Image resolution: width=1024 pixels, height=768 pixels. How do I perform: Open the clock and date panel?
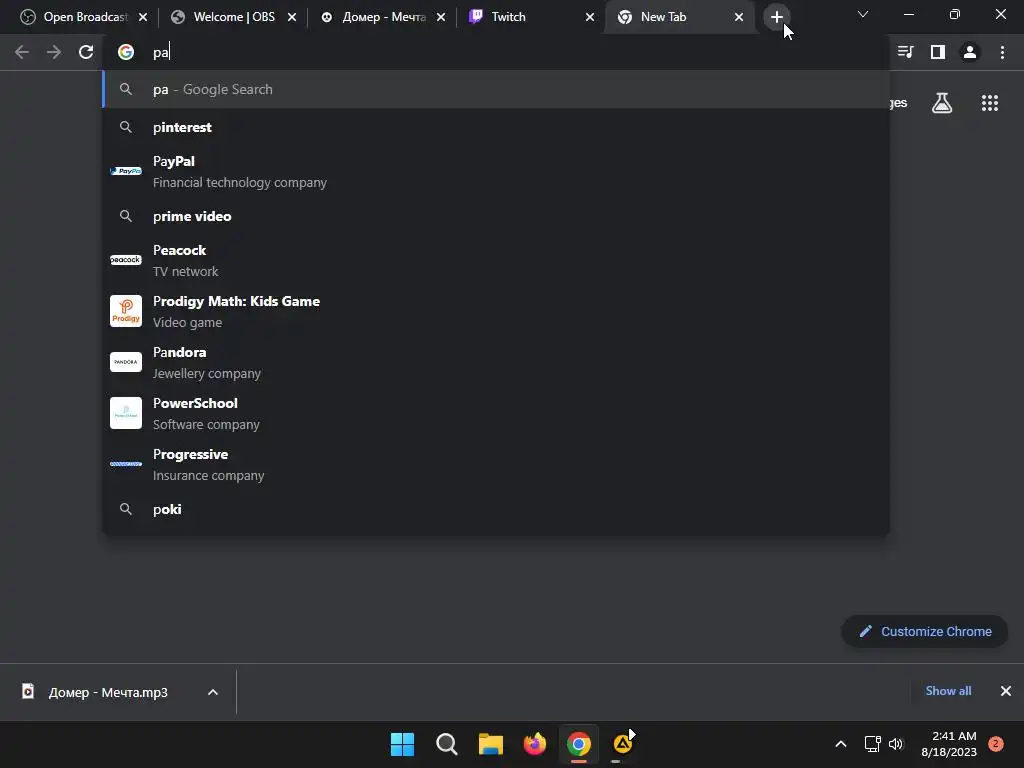point(949,744)
